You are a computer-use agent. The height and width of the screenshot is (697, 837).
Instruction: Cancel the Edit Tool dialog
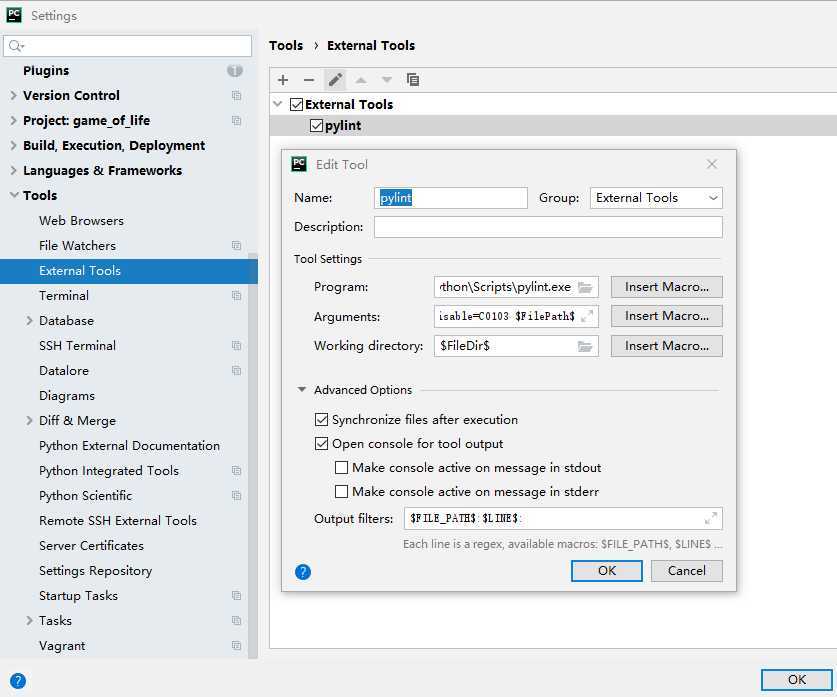coord(686,571)
